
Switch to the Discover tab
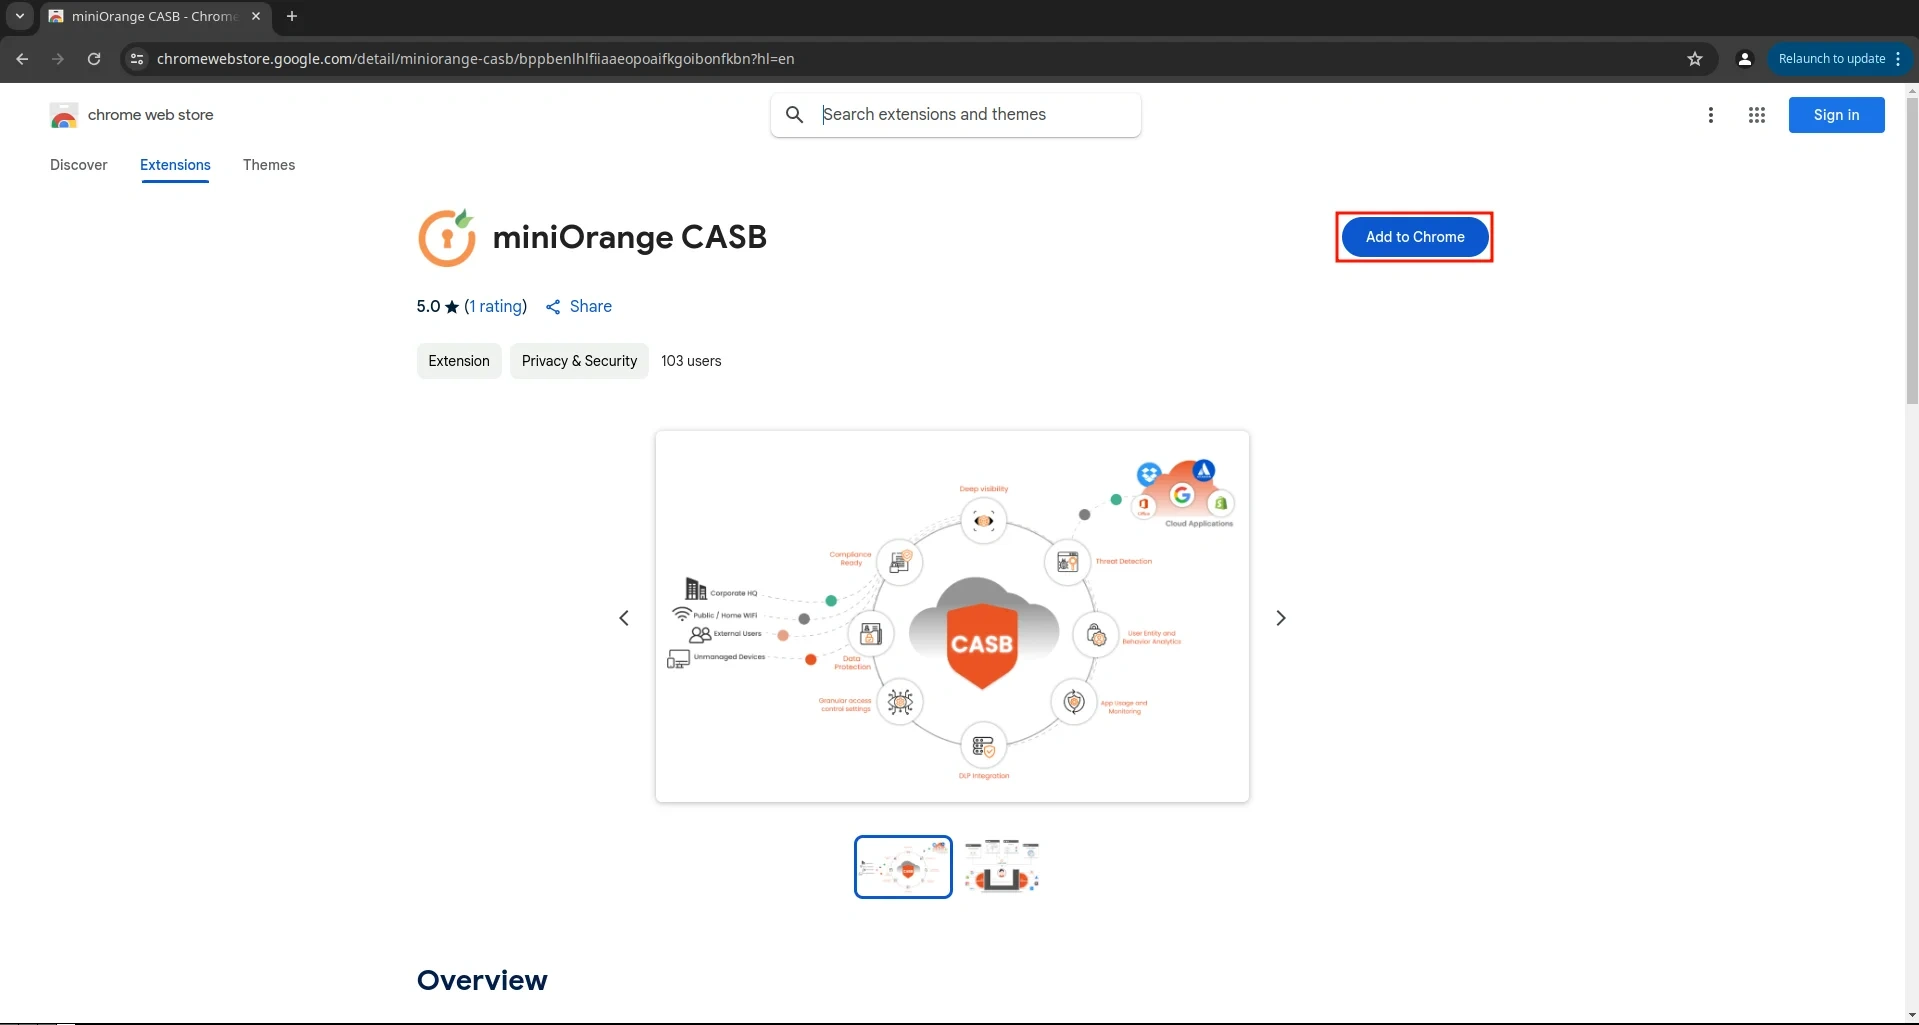(x=79, y=165)
